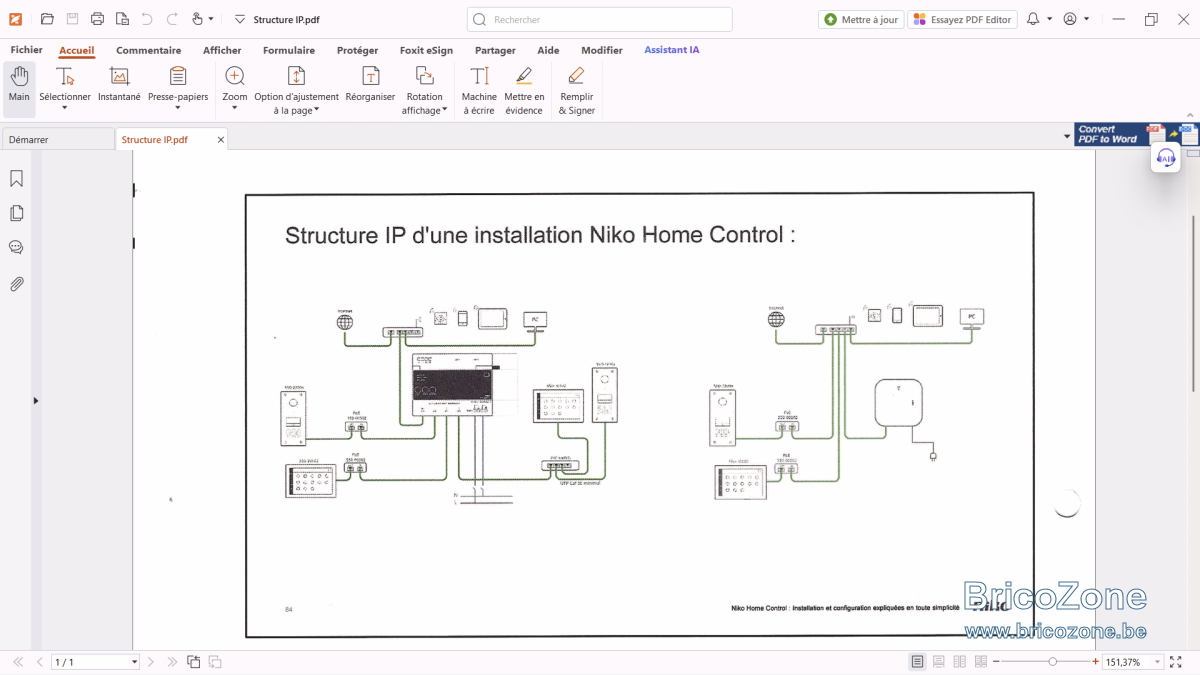Open the Fichier menu
This screenshot has height=675, width=1200.
click(x=27, y=50)
